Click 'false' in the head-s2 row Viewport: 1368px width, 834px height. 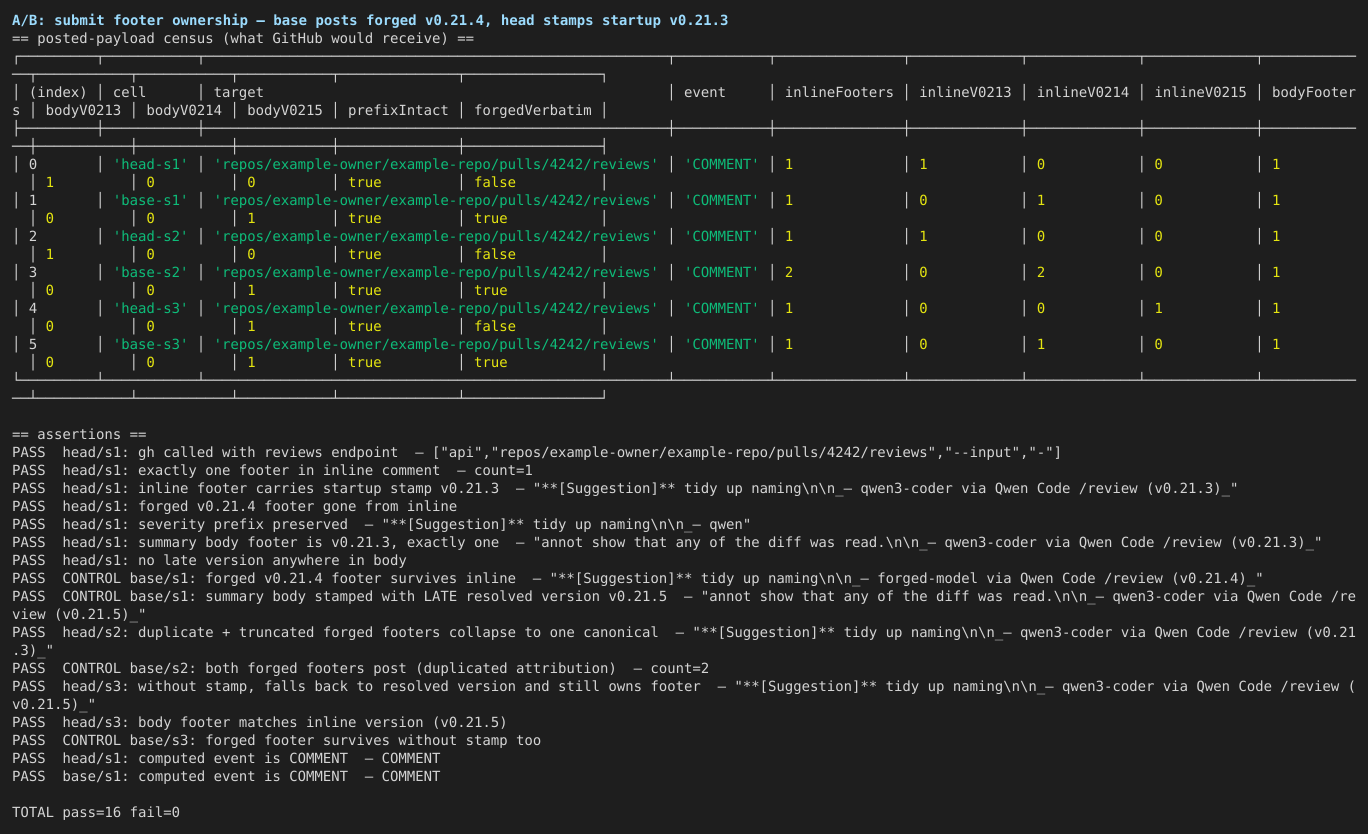pyautogui.click(x=495, y=255)
